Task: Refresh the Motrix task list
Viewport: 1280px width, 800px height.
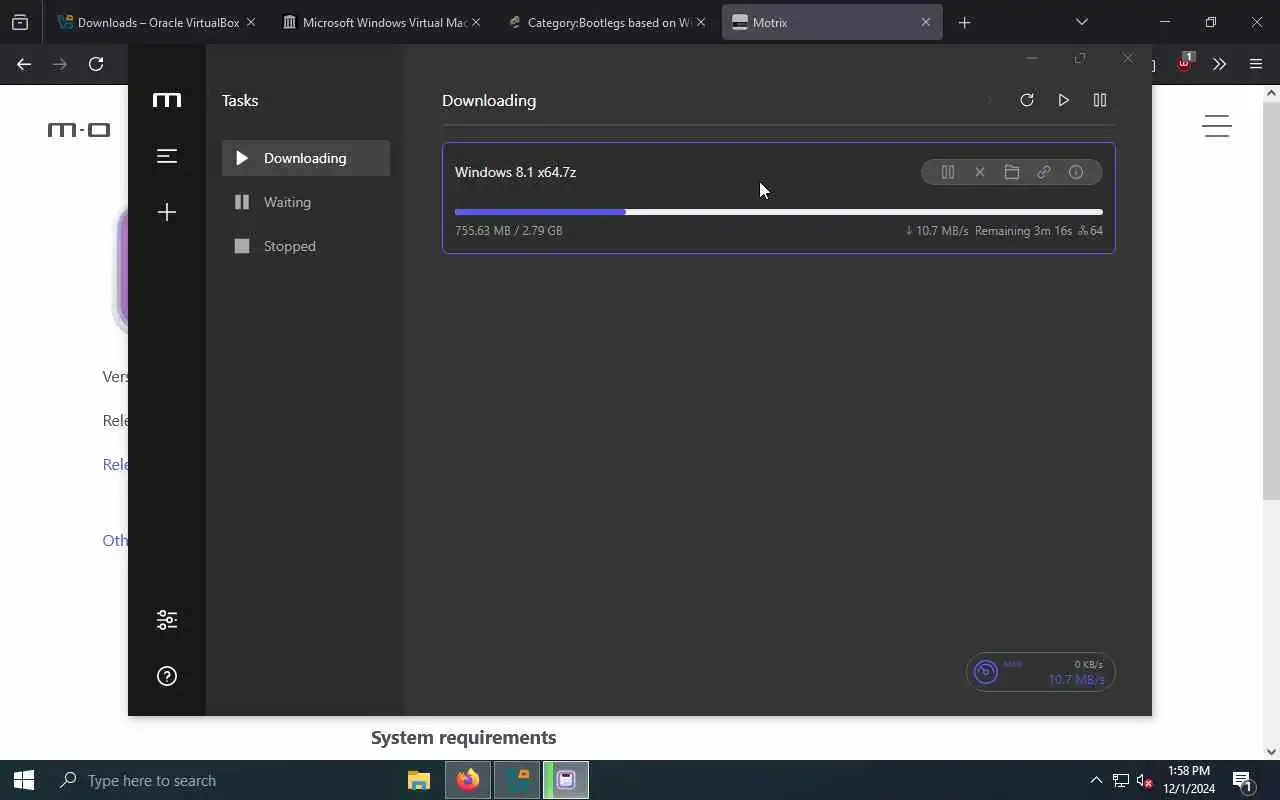Action: click(x=1026, y=100)
